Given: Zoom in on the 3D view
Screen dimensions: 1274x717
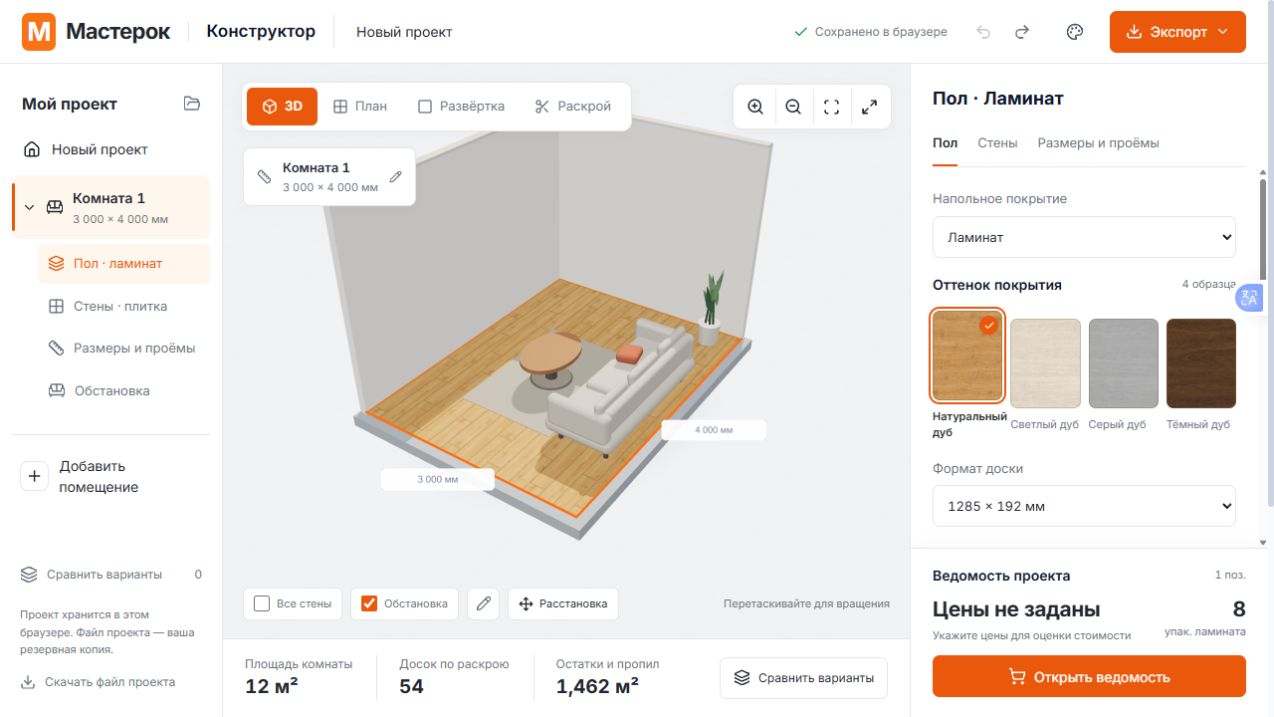Looking at the screenshot, I should click(x=755, y=107).
